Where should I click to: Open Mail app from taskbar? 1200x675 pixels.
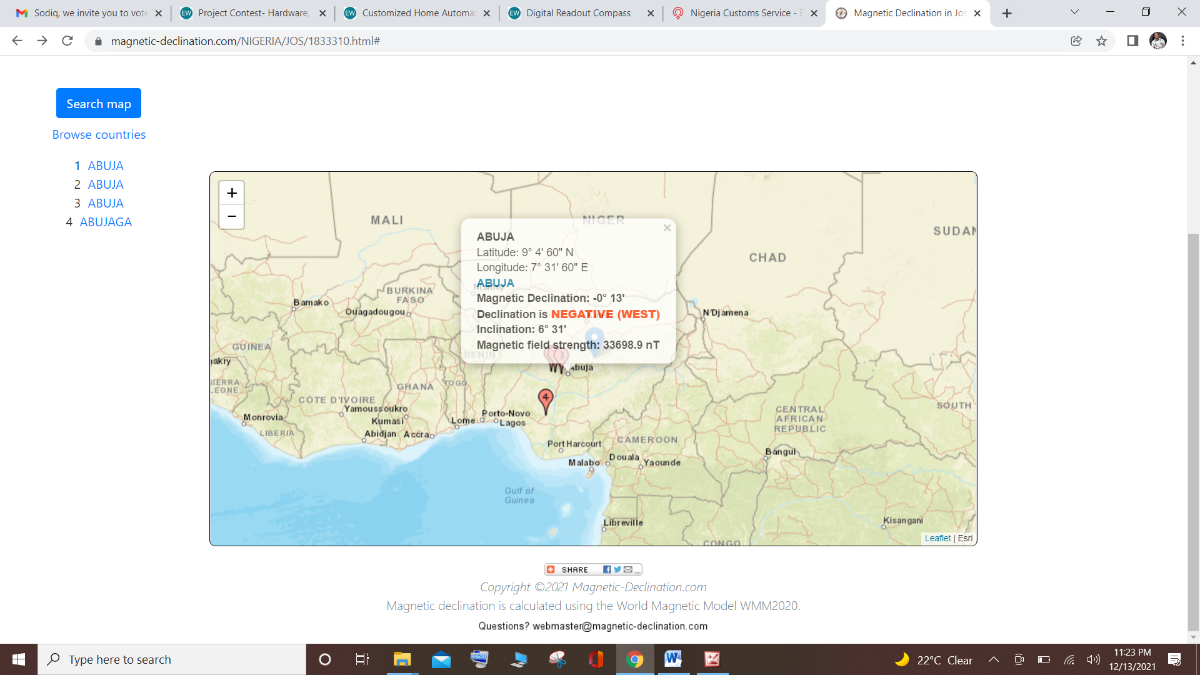(x=441, y=659)
